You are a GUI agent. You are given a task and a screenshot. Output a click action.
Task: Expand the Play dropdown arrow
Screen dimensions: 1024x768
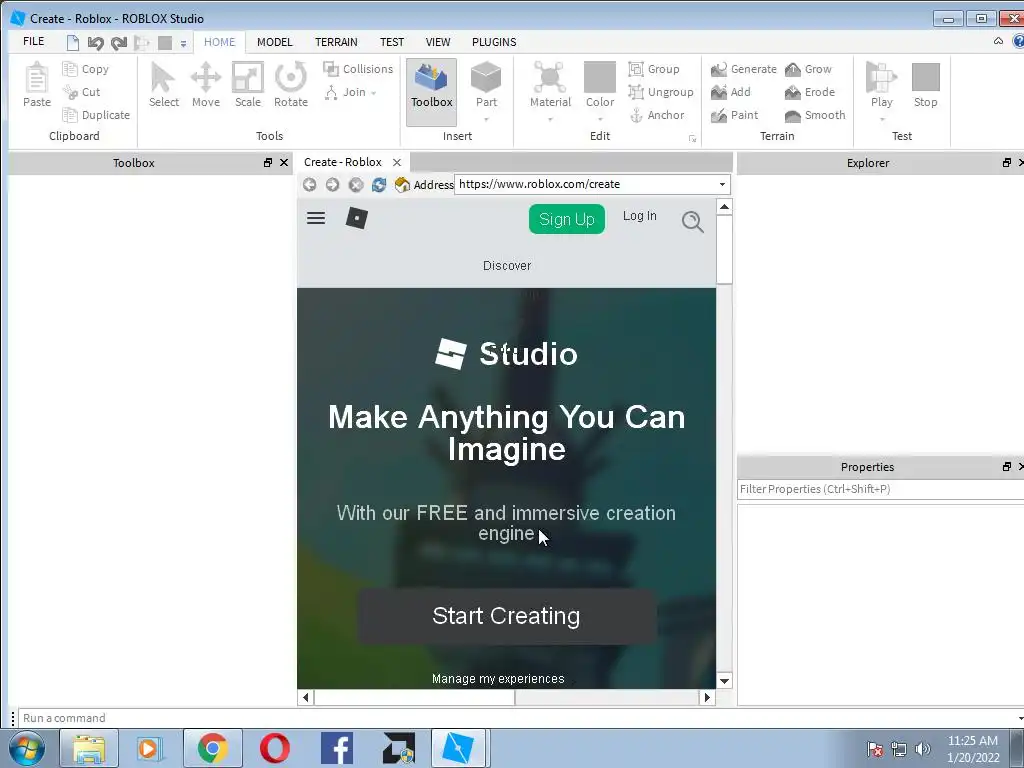pyautogui.click(x=882, y=120)
